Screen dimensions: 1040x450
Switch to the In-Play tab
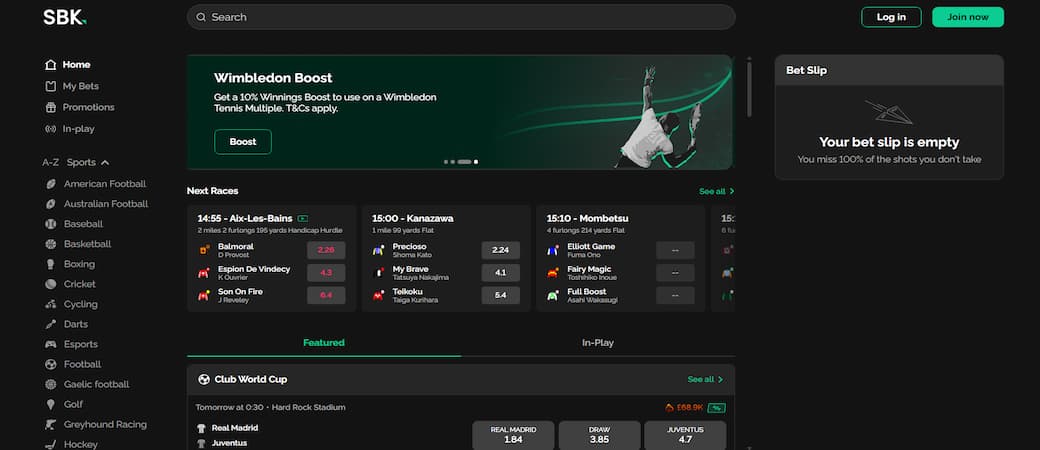[x=597, y=343]
